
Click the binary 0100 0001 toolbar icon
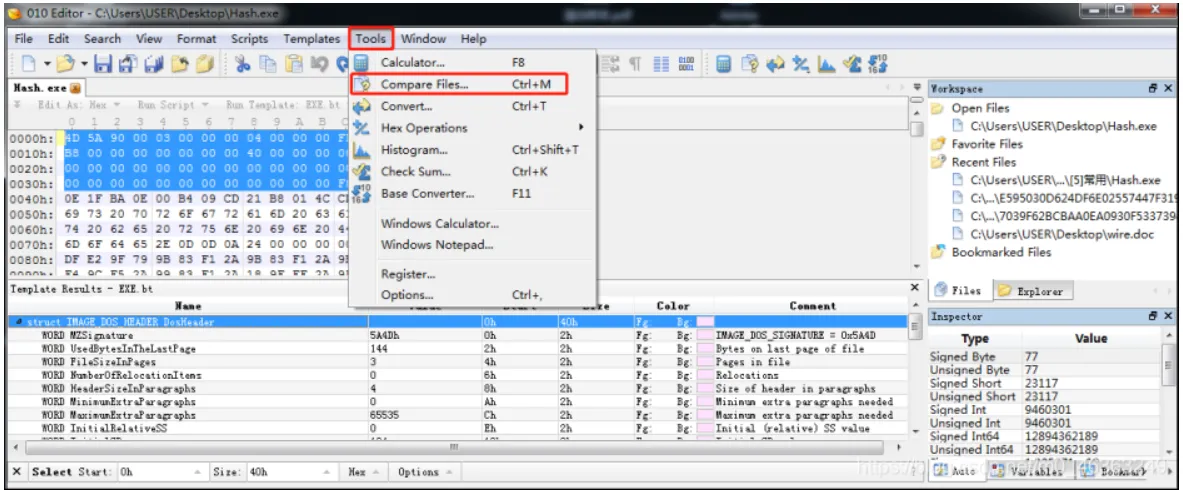pos(687,64)
